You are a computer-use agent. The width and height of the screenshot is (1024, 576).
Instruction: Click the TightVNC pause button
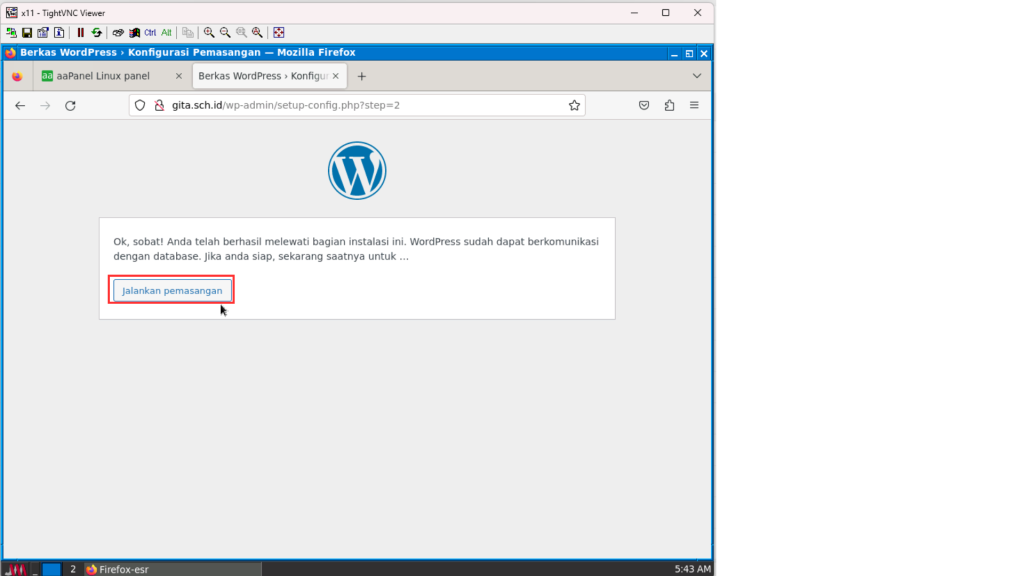click(x=82, y=32)
